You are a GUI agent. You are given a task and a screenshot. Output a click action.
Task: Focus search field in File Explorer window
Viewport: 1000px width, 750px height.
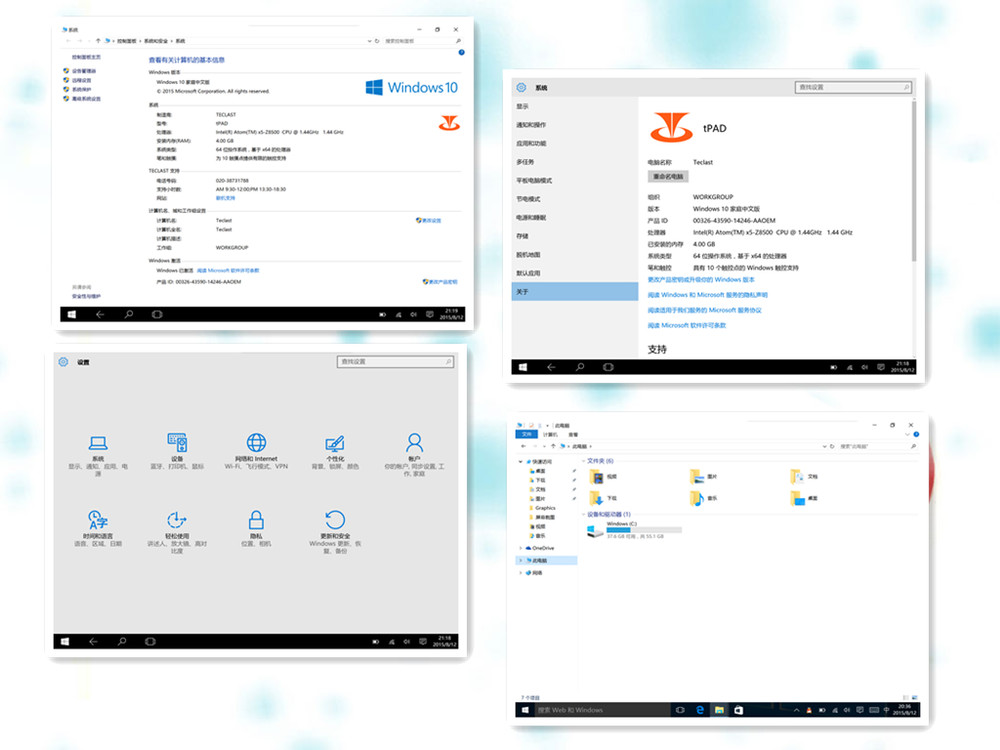(x=878, y=446)
